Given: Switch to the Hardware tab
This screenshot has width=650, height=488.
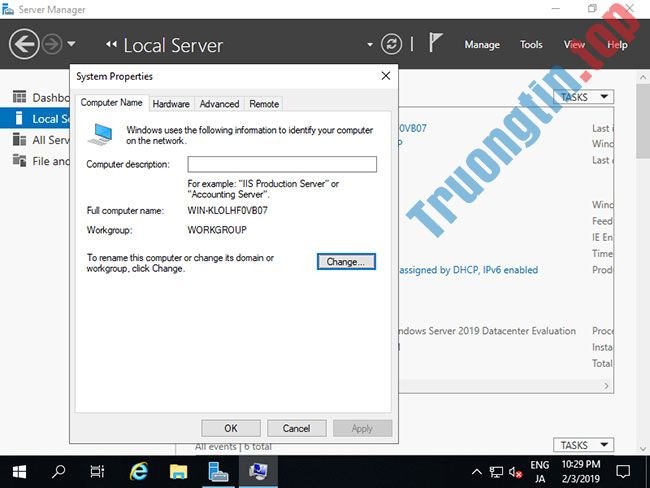Looking at the screenshot, I should [171, 104].
